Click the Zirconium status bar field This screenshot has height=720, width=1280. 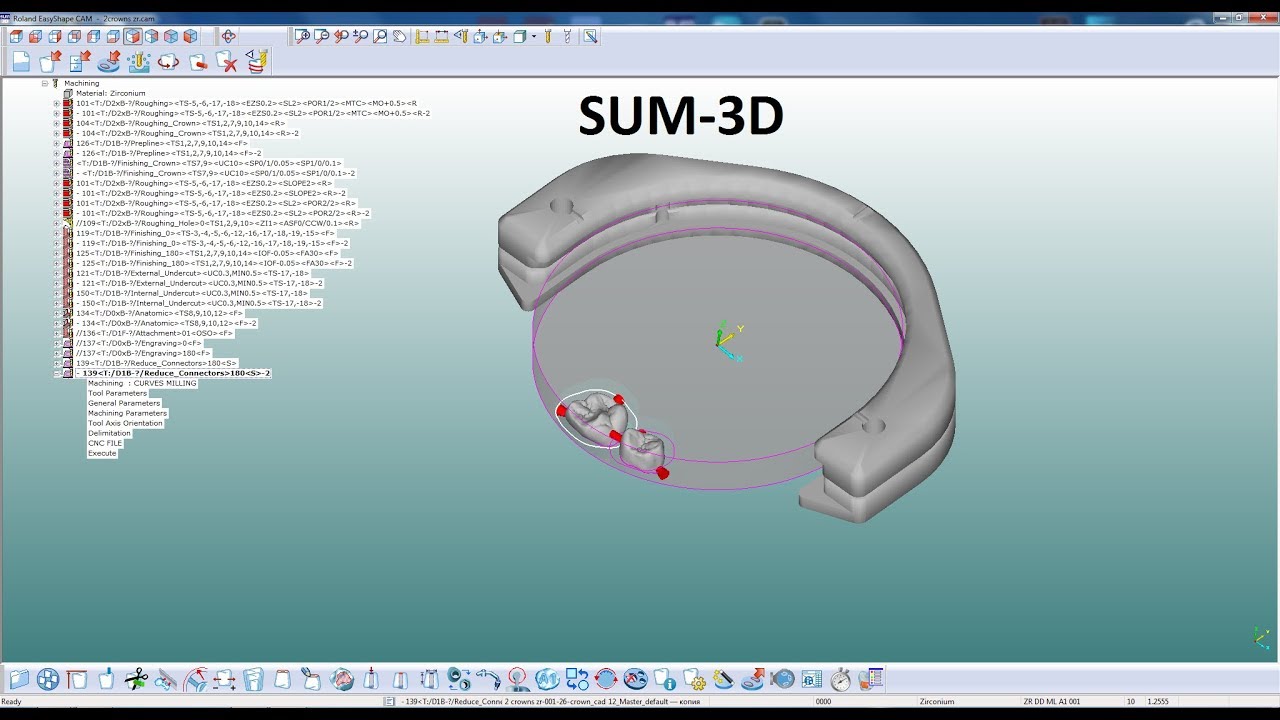pyautogui.click(x=937, y=702)
